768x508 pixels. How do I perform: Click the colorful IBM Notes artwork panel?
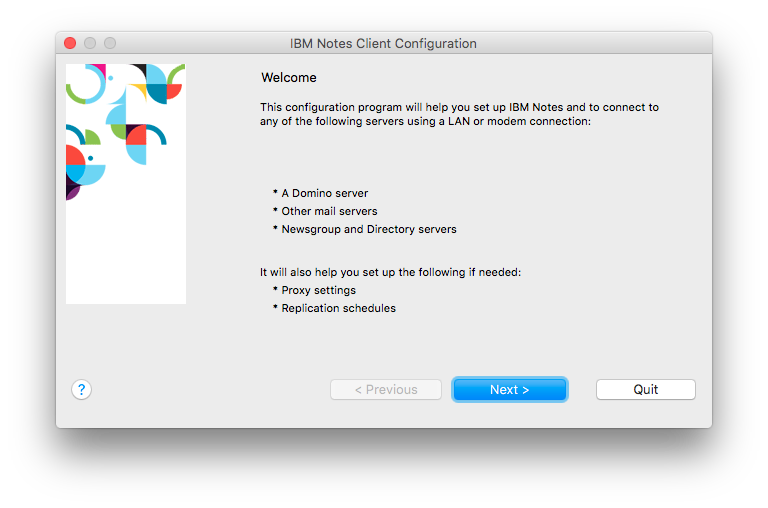126,184
